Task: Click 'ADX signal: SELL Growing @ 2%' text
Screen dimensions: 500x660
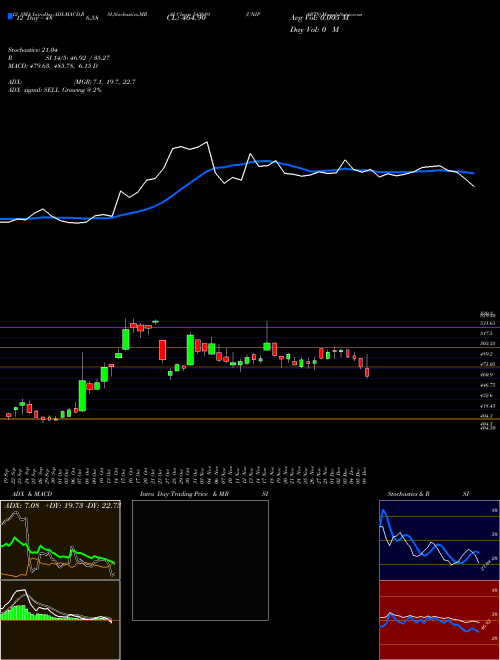Action: 55,90
